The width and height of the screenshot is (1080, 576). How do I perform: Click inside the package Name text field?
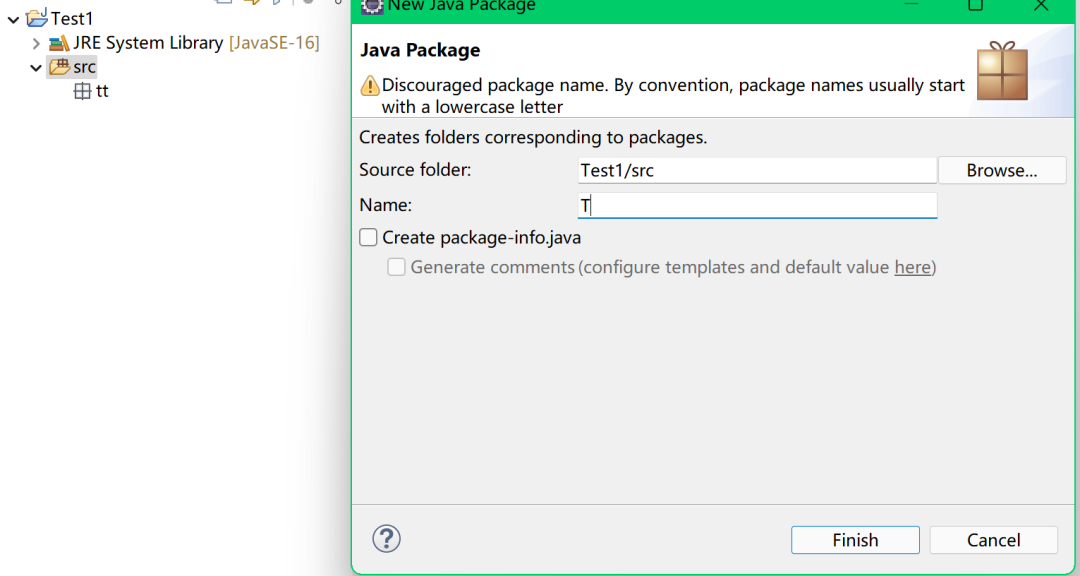click(x=757, y=205)
